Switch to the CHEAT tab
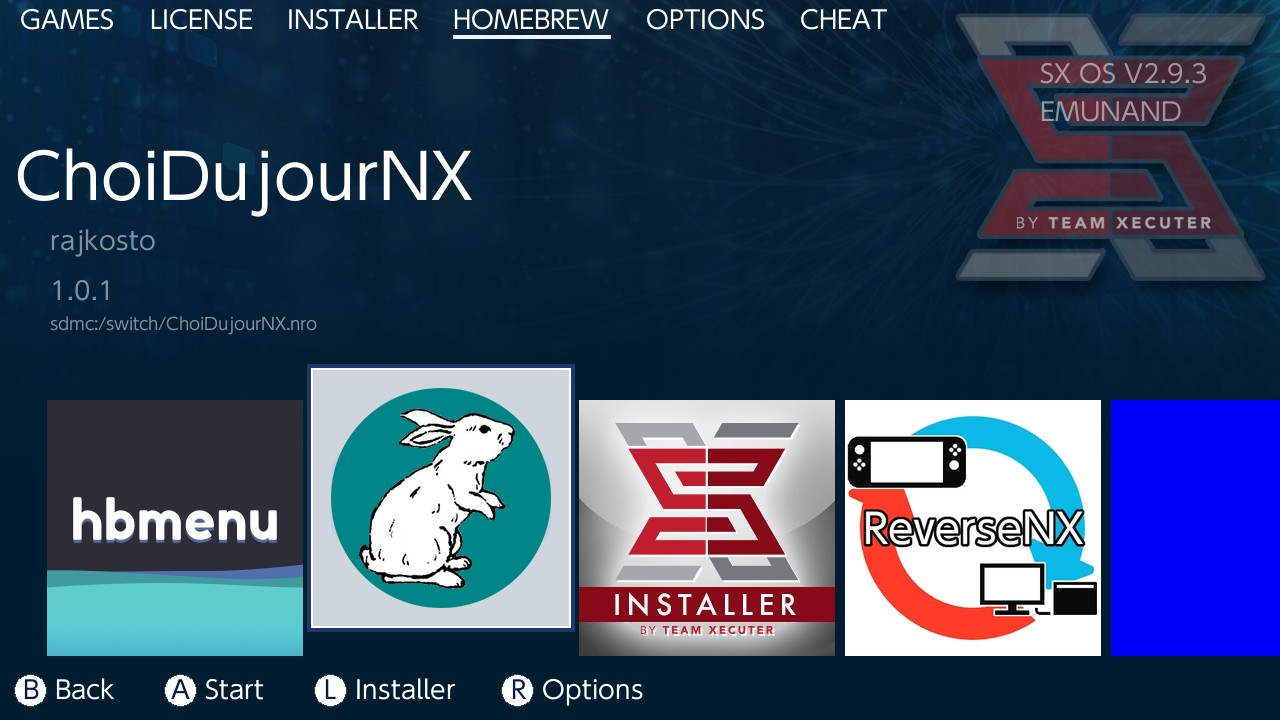Screen dimensions: 1280x720 click(x=843, y=20)
